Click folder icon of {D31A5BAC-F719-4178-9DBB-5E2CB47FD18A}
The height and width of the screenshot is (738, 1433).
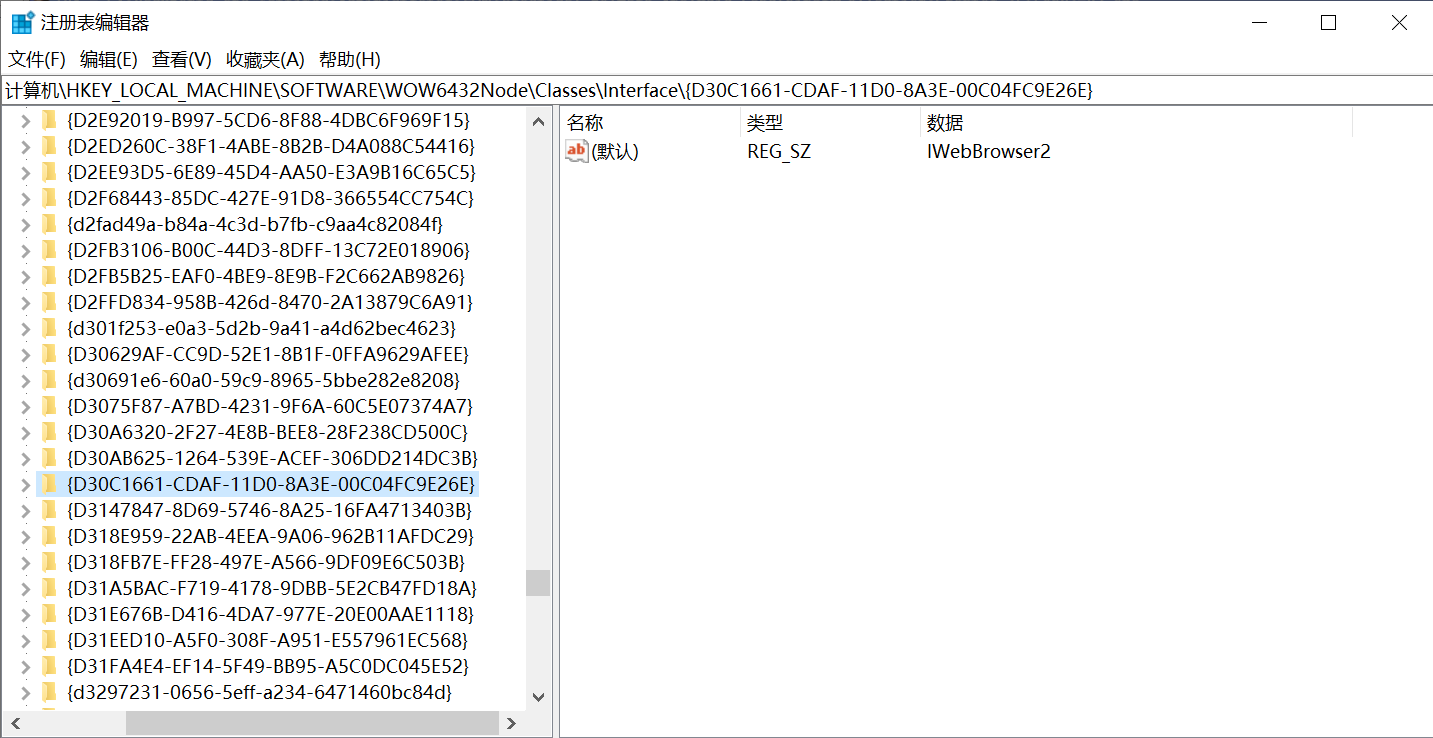click(x=48, y=588)
